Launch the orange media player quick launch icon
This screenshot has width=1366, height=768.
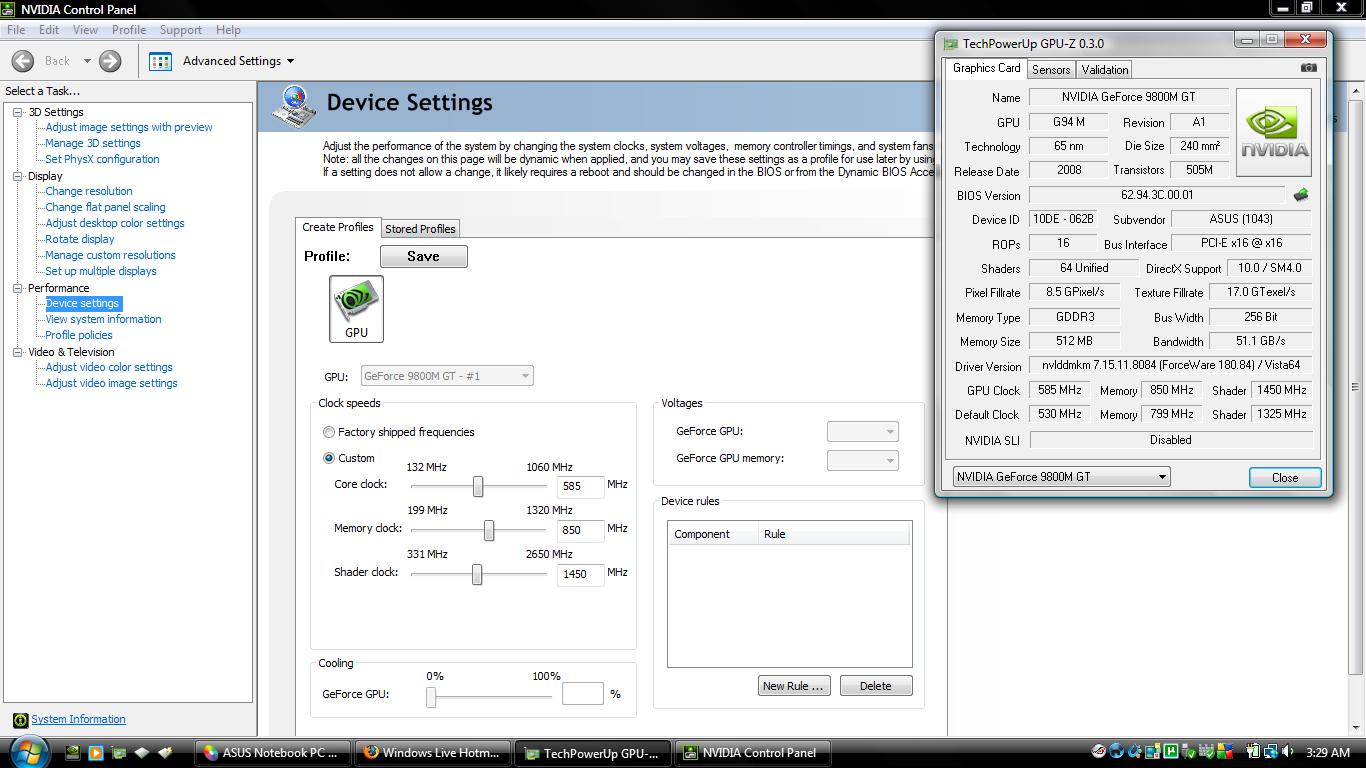click(96, 752)
